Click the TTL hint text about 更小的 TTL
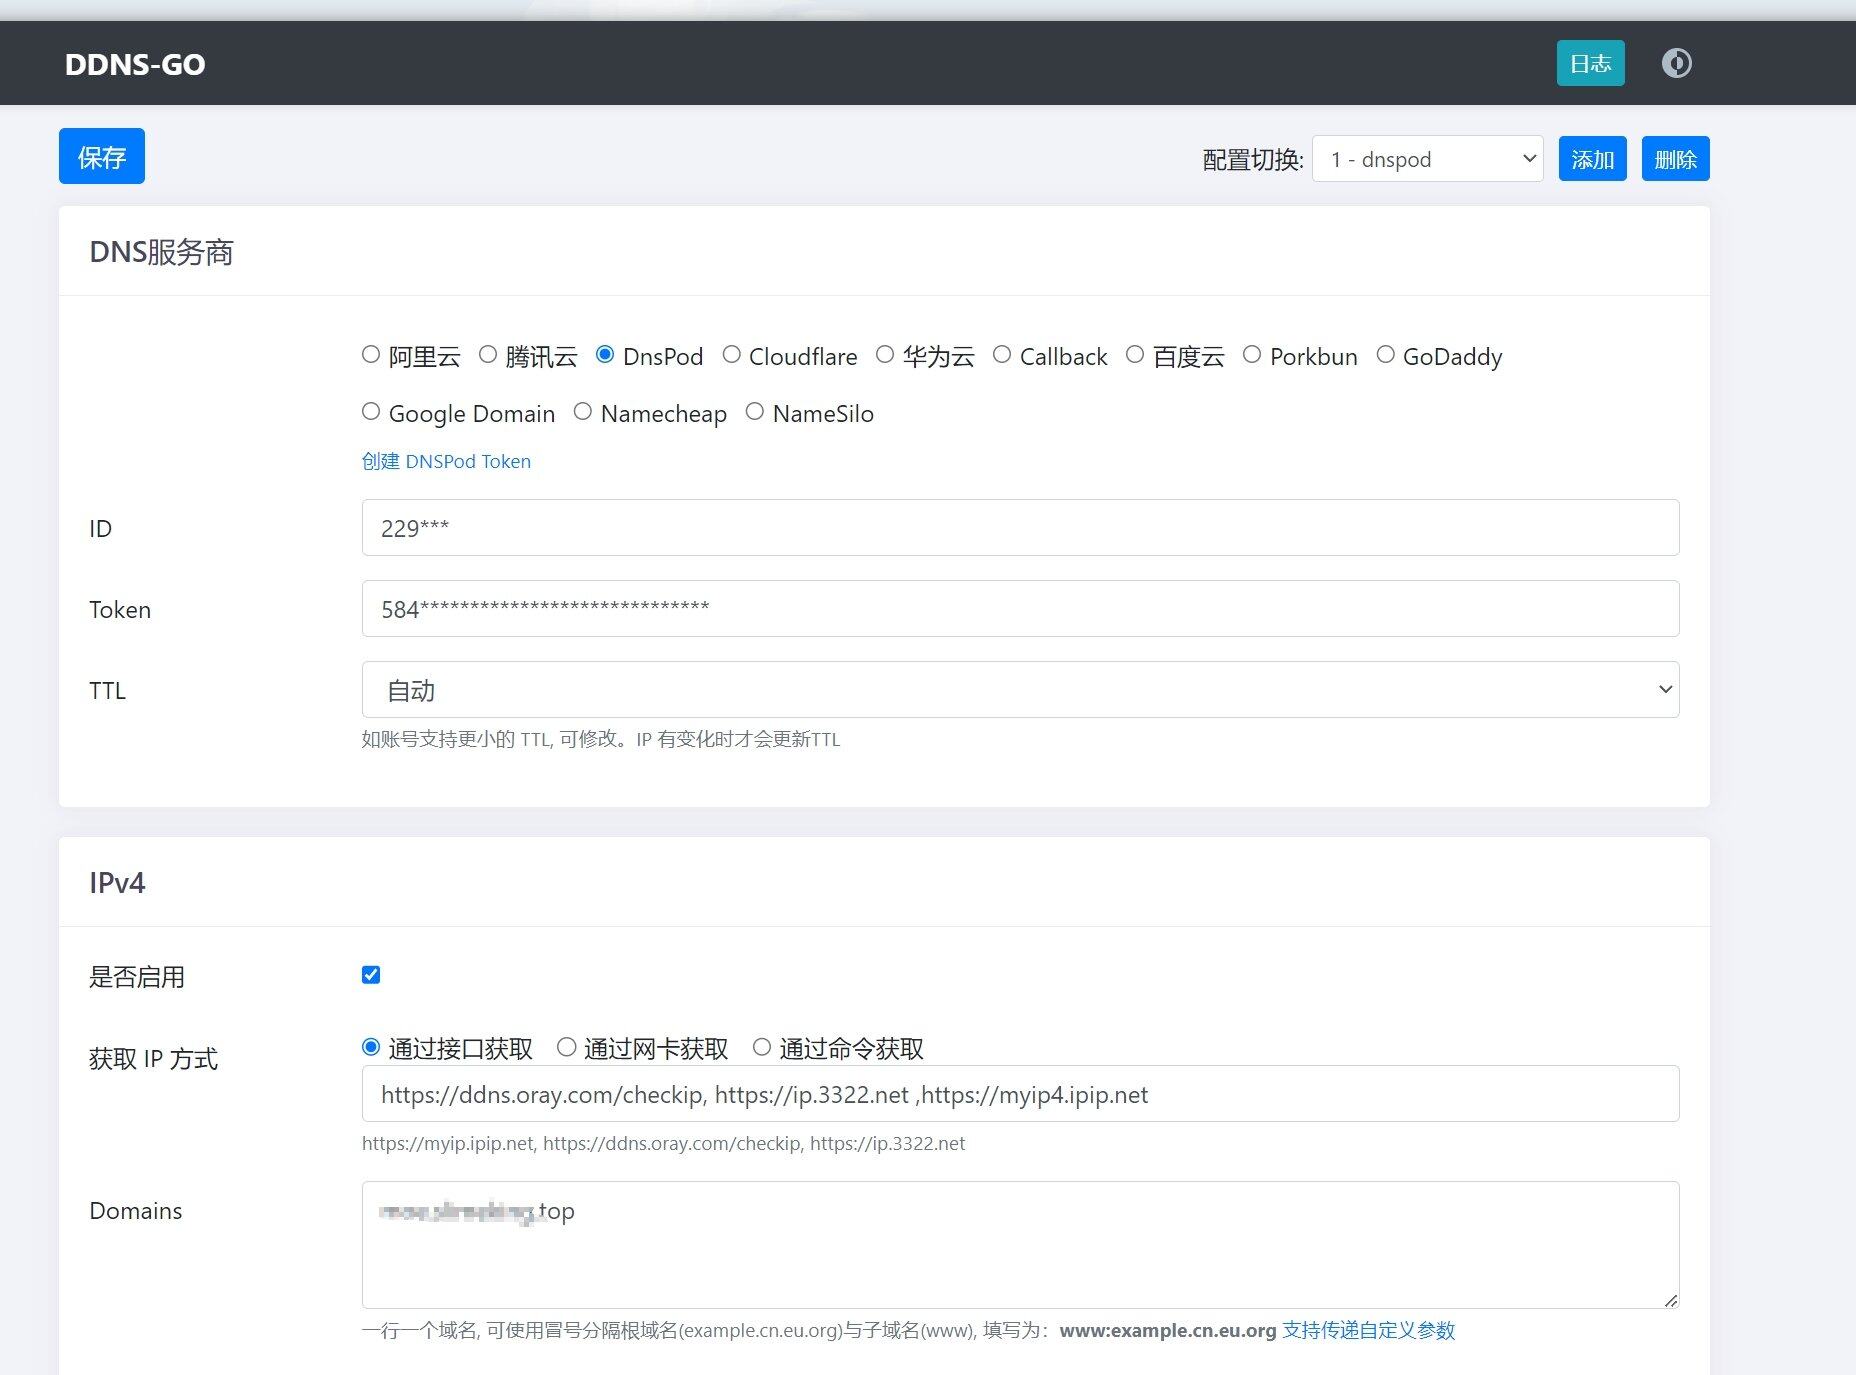The image size is (1856, 1375). [x=601, y=739]
